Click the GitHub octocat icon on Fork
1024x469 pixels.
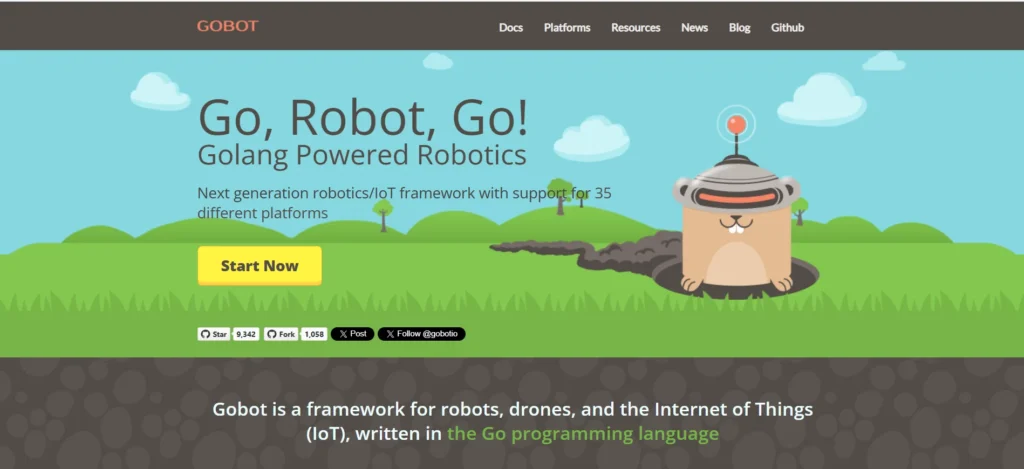click(271, 334)
